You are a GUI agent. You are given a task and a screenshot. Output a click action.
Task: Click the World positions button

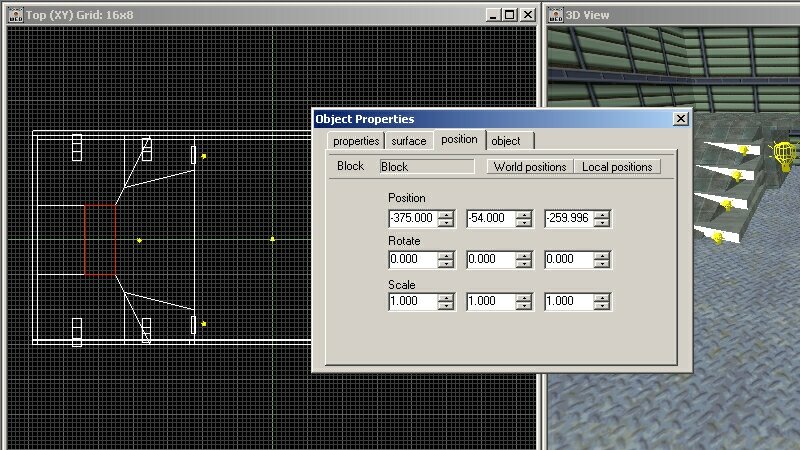530,167
